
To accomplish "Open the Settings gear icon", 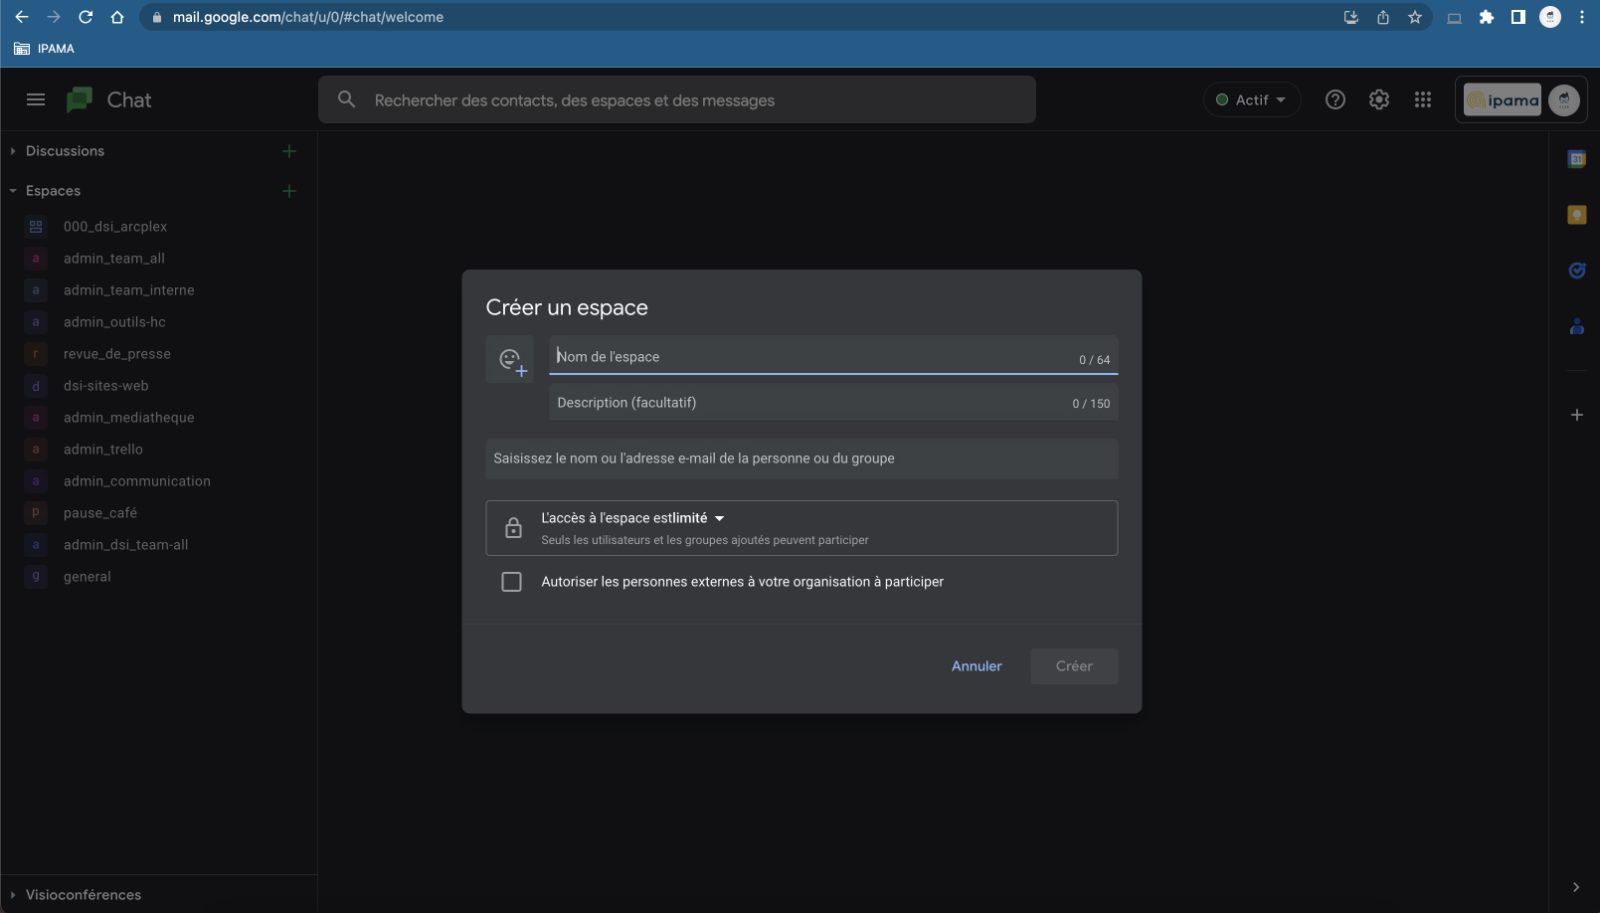I will coord(1379,99).
